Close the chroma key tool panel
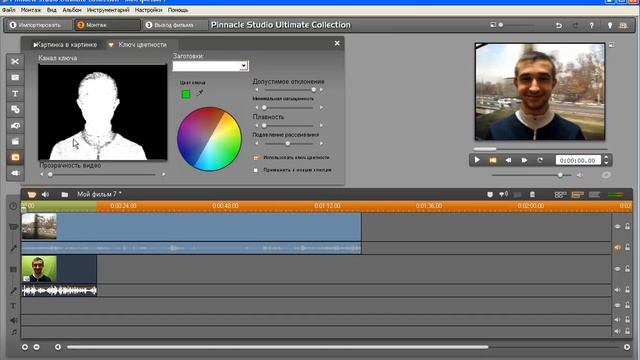The width and height of the screenshot is (640, 360). [337, 43]
